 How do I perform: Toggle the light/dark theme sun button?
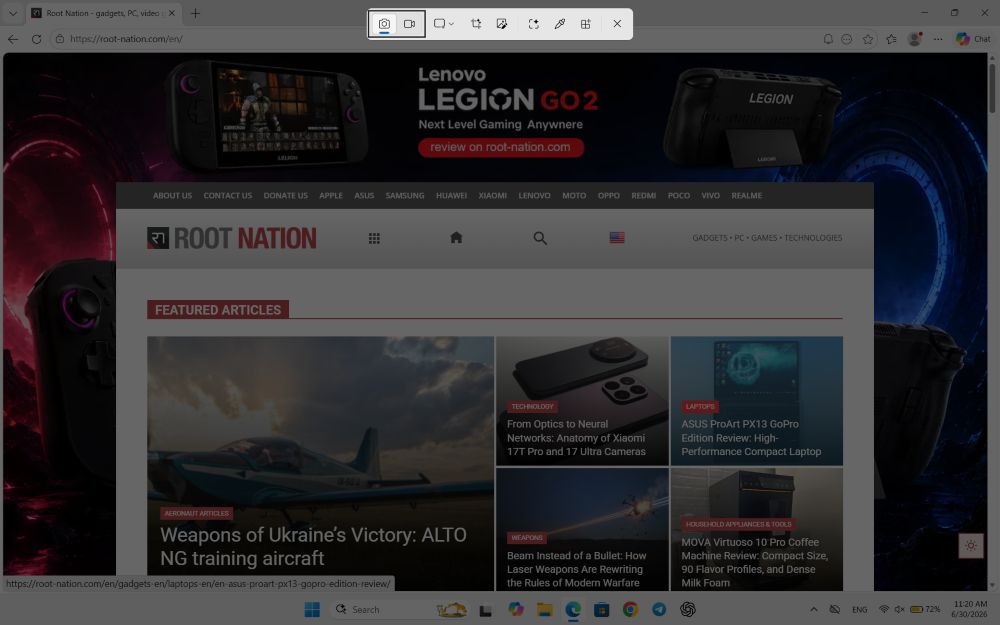[x=971, y=546]
